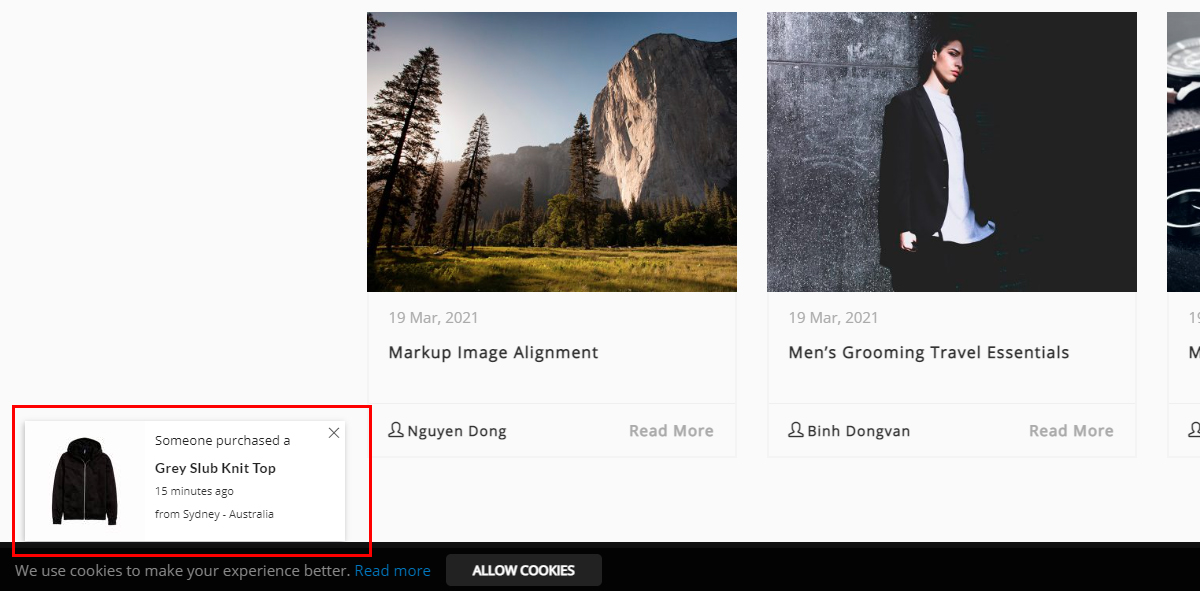This screenshot has width=1200, height=591.
Task: Click the partially visible third post image
Action: click(x=1184, y=152)
